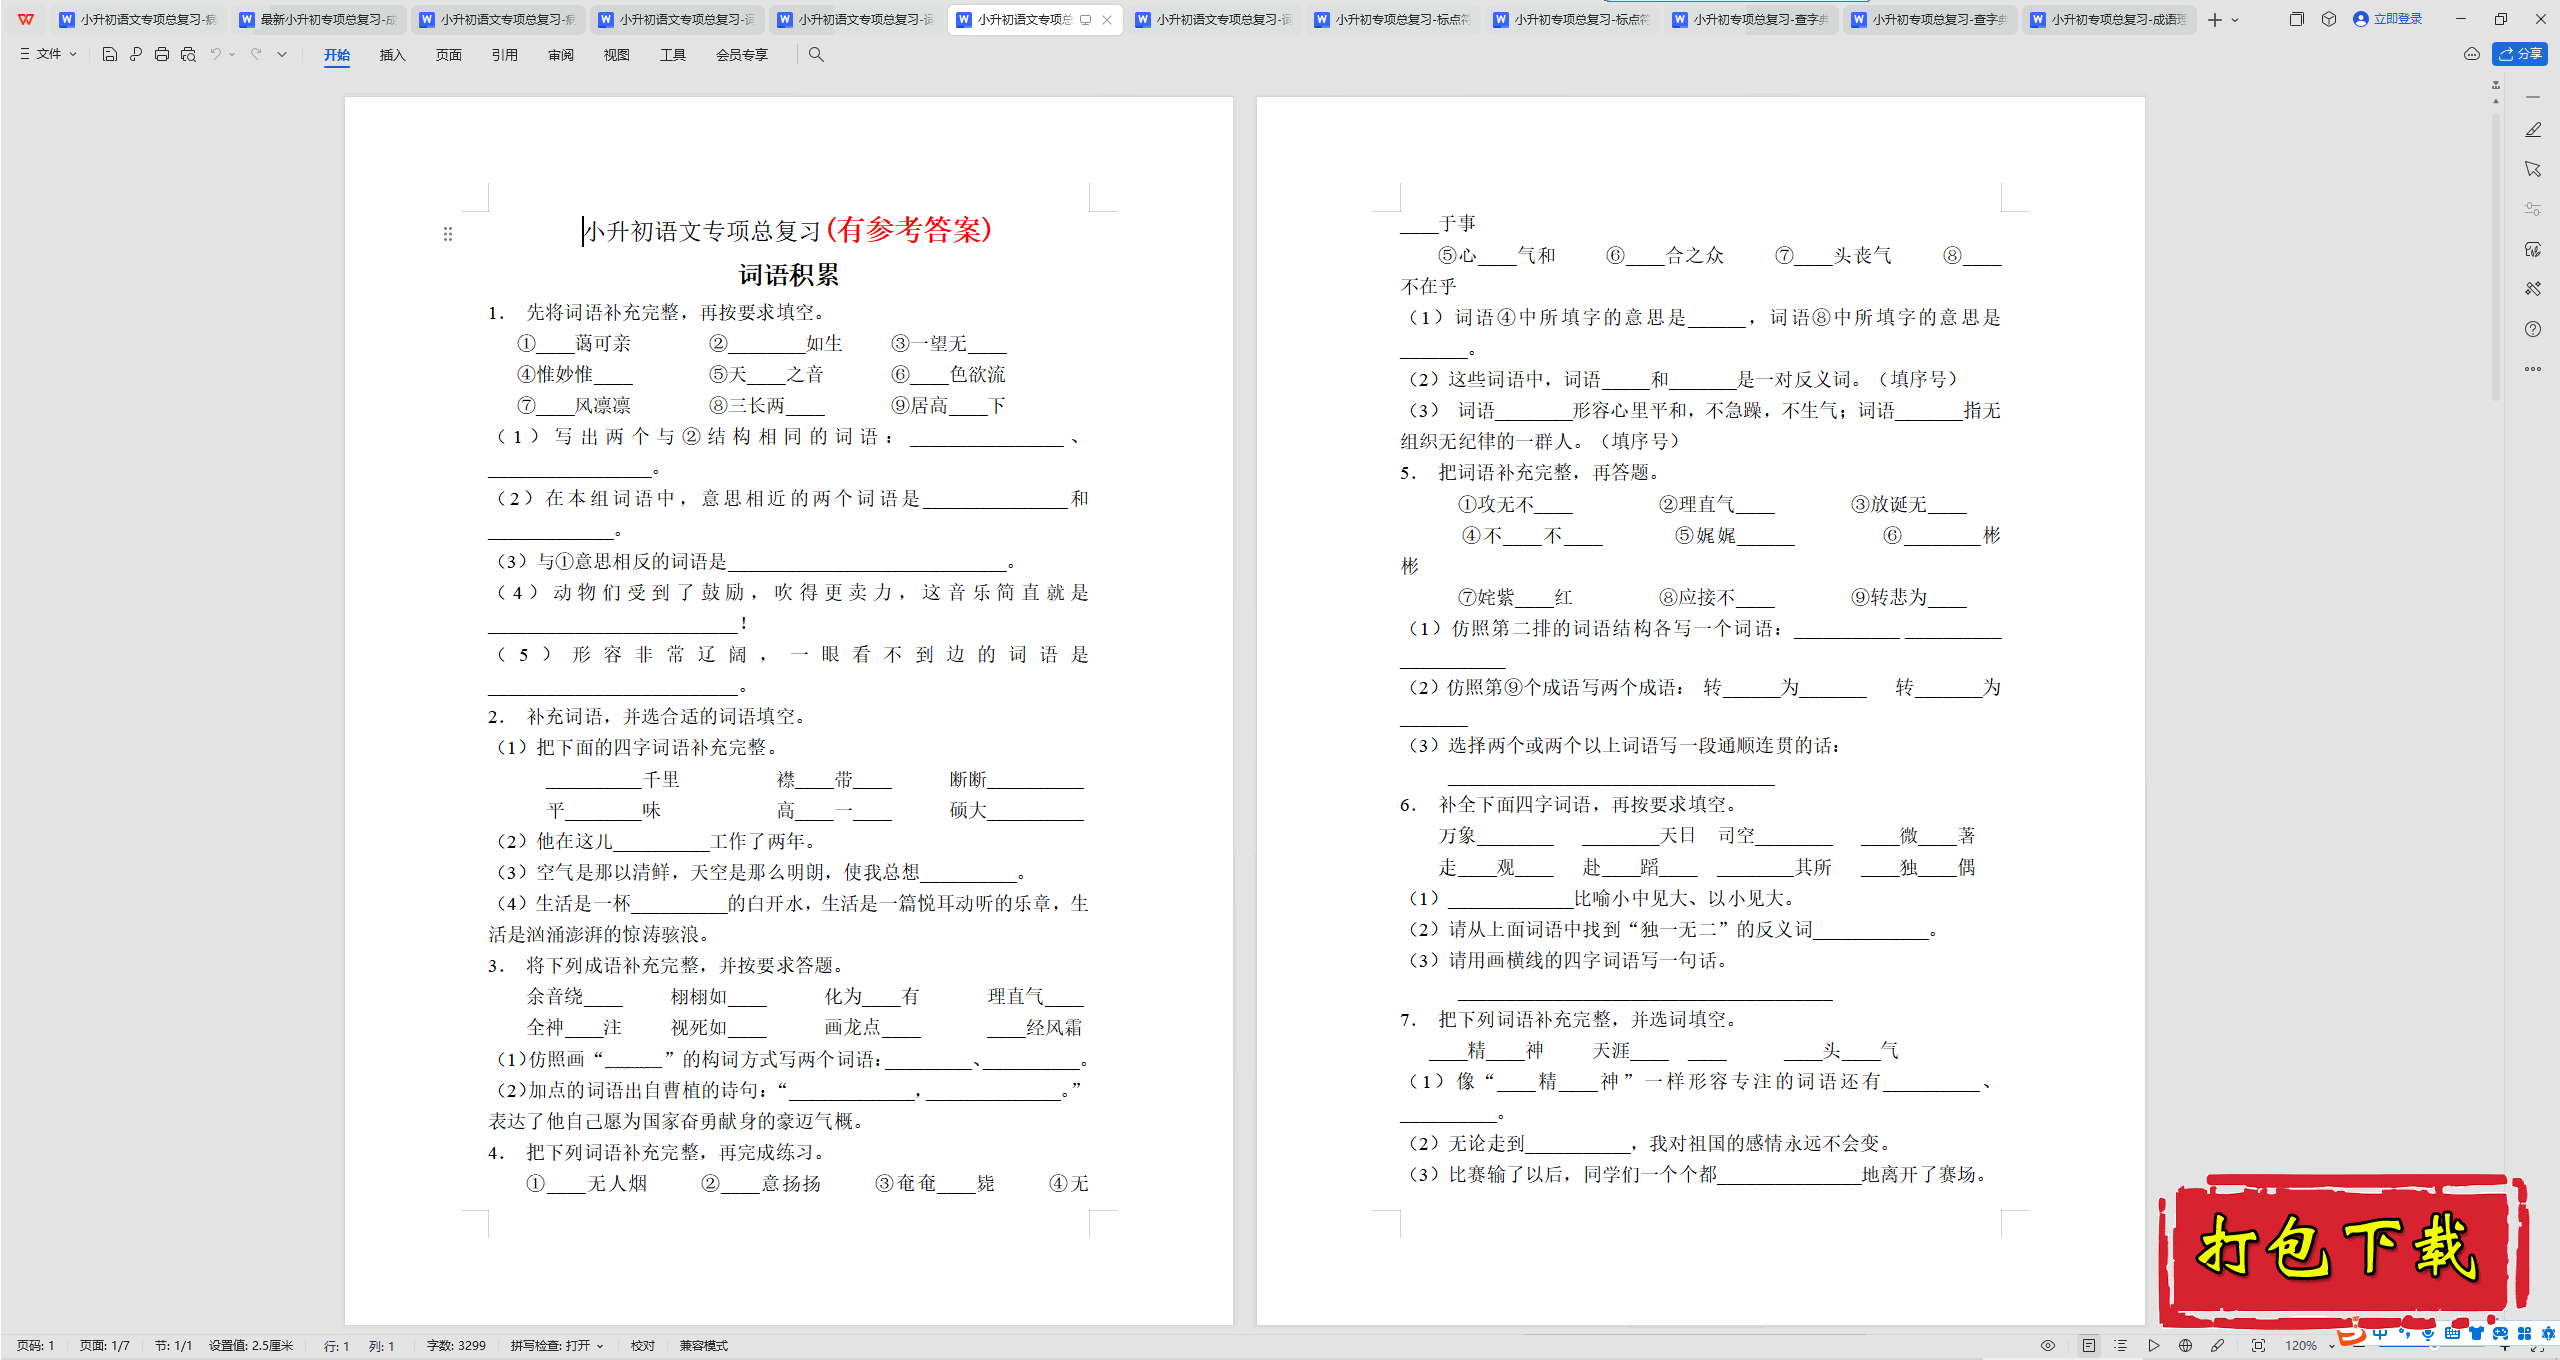Click the vertical scrollbar on right
This screenshot has width=2560, height=1360.
(x=2495, y=258)
